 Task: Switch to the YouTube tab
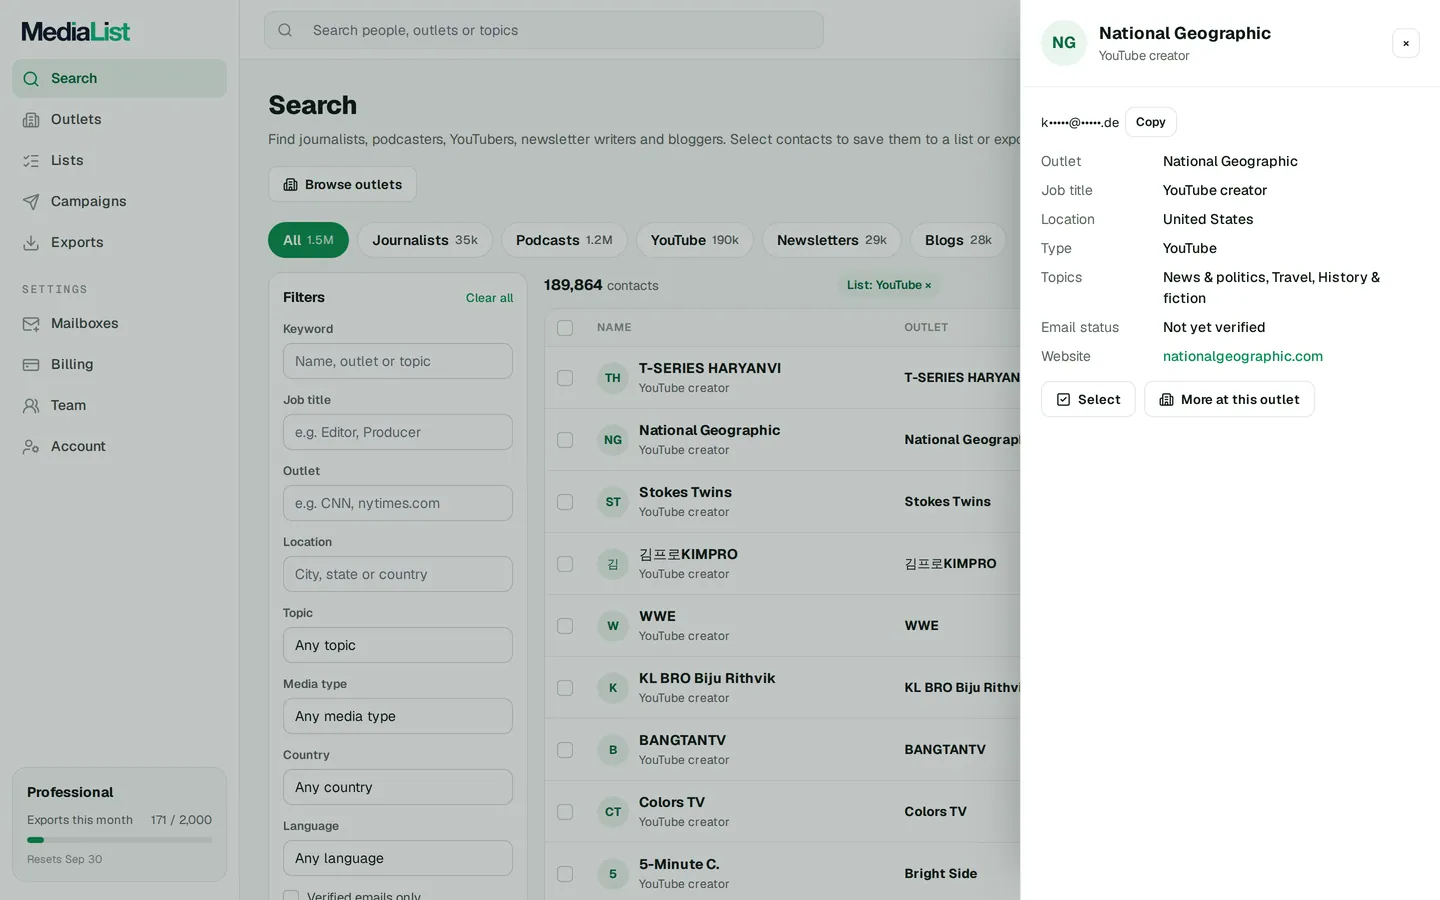click(x=695, y=240)
